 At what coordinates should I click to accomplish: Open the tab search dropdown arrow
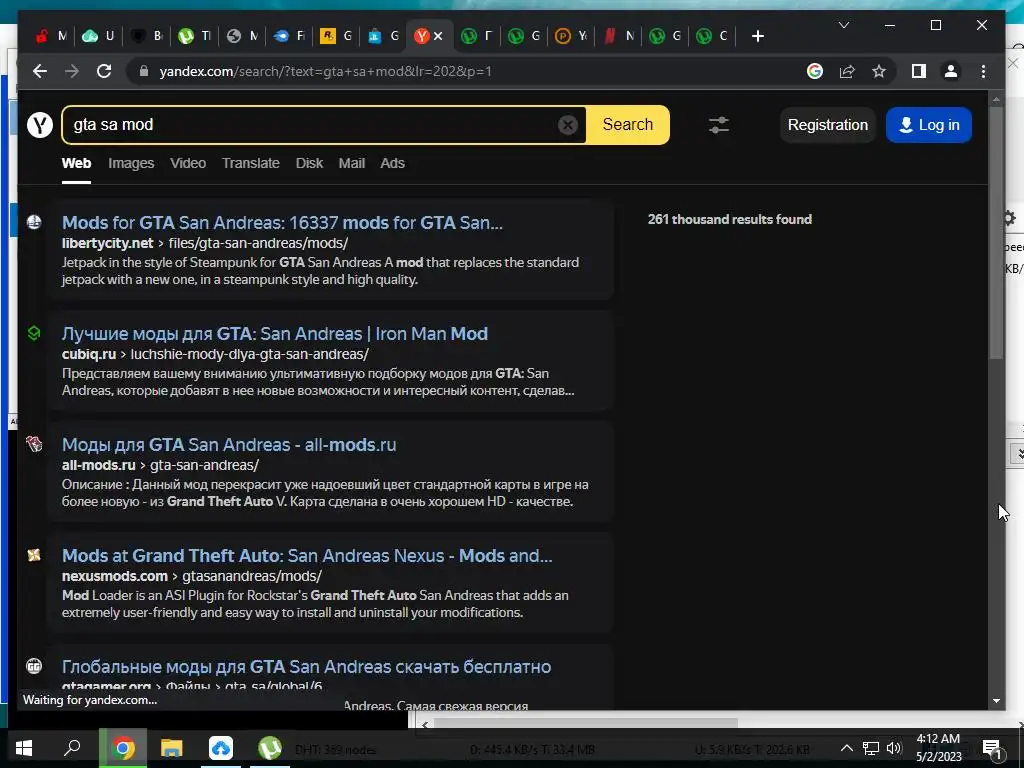click(844, 25)
